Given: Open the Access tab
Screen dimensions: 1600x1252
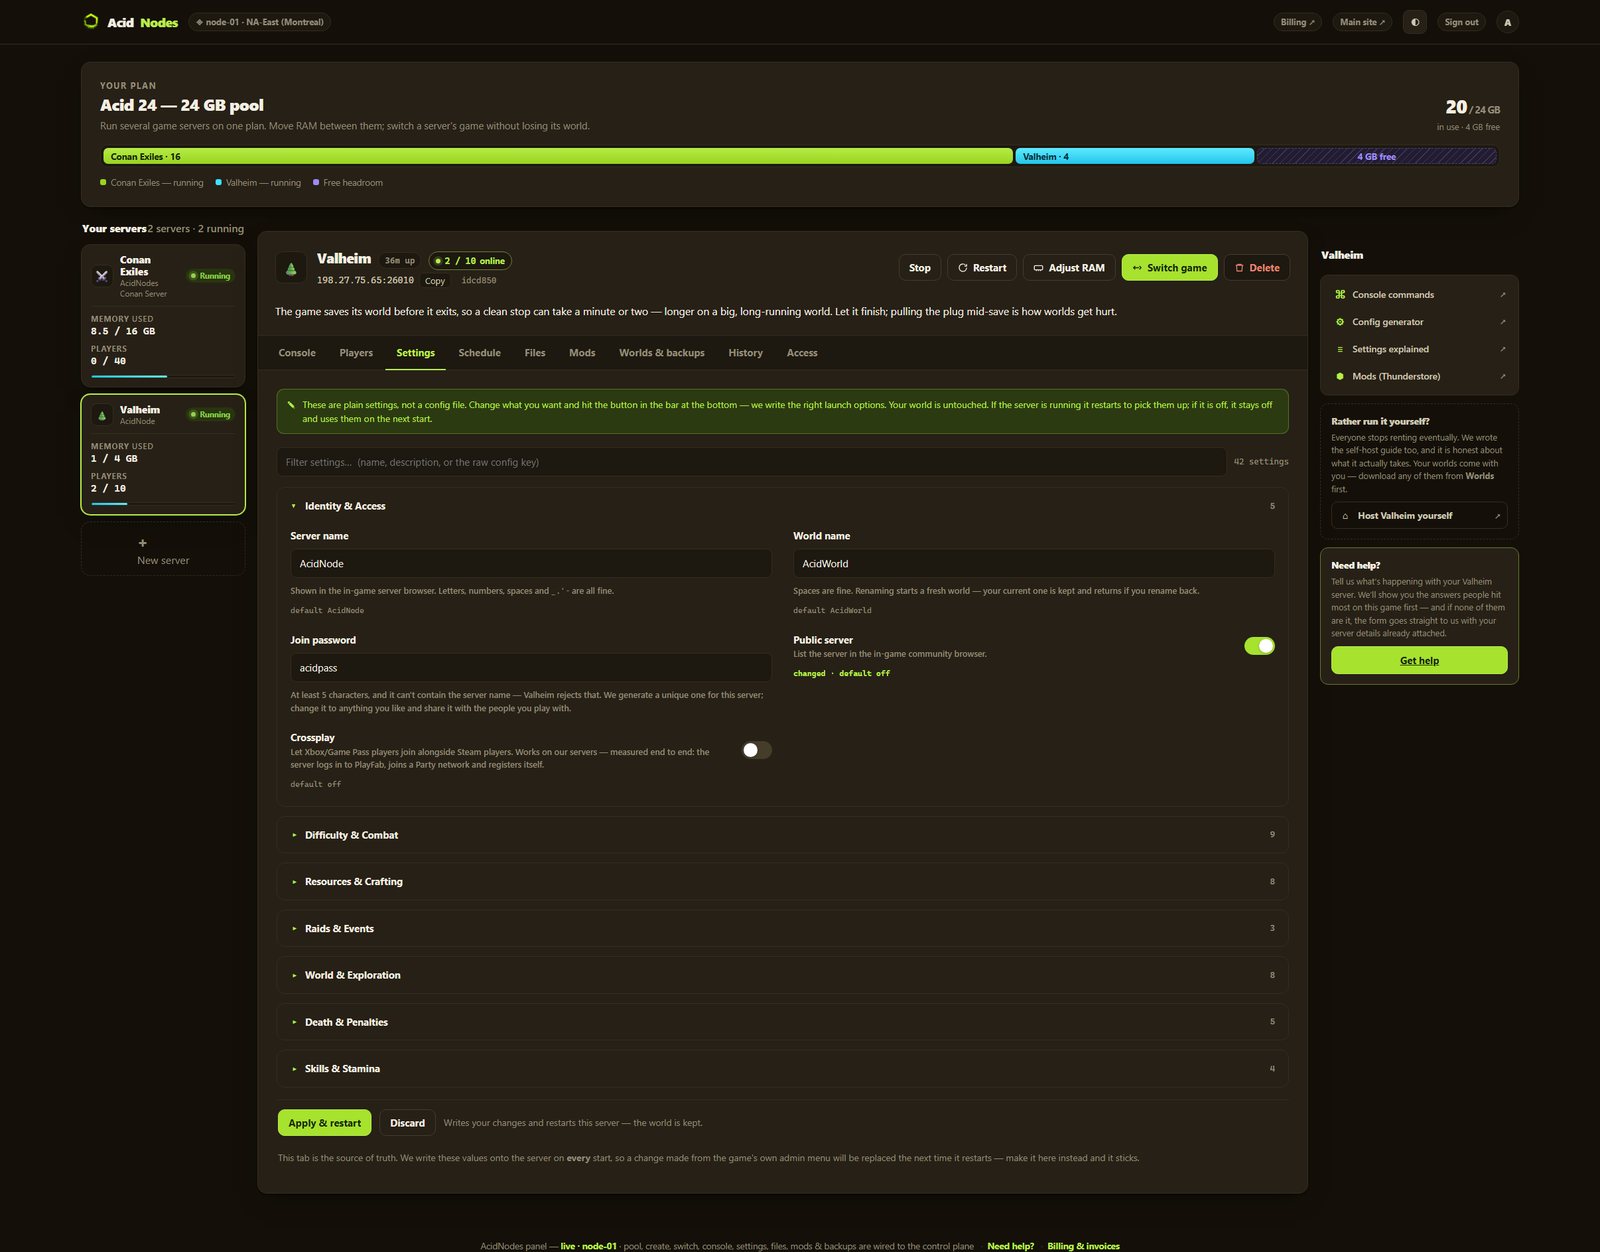Looking at the screenshot, I should pyautogui.click(x=802, y=353).
